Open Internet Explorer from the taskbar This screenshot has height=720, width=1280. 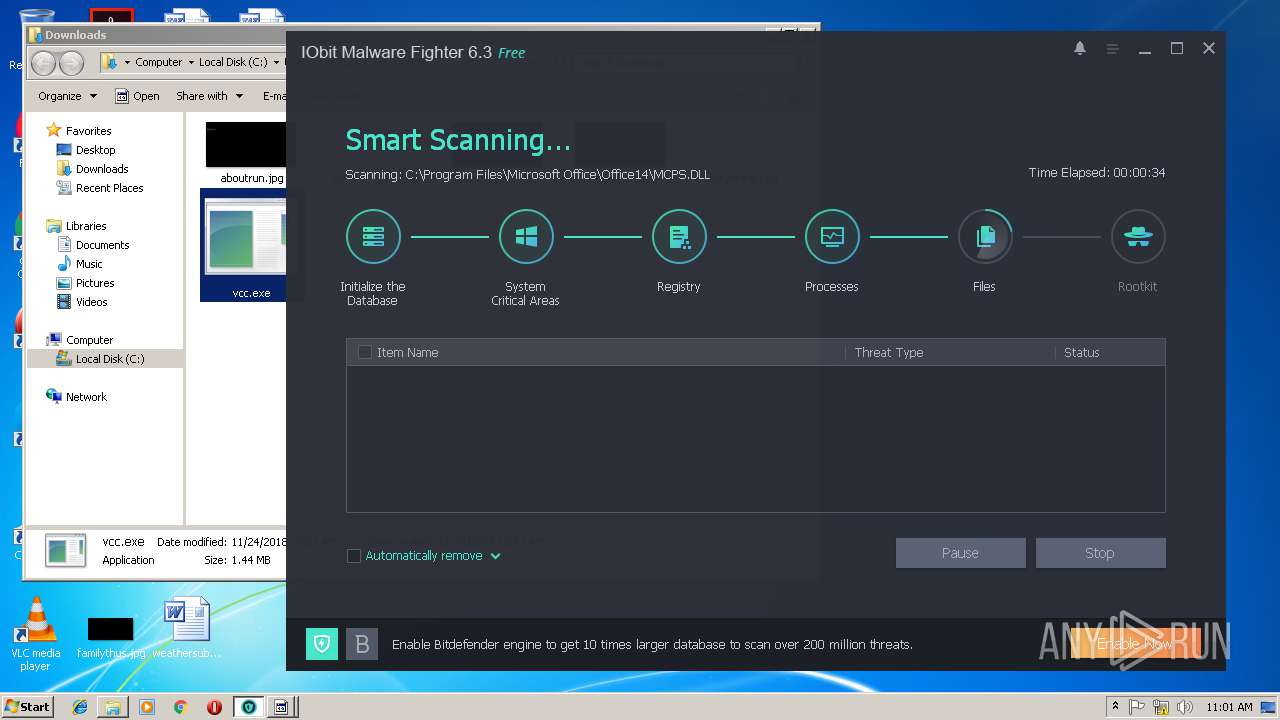coord(80,707)
